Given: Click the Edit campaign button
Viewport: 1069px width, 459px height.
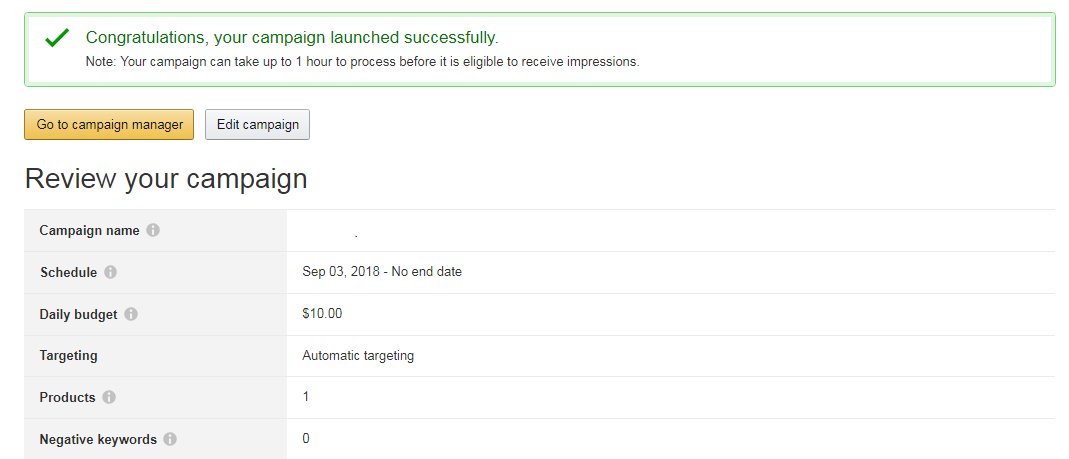Looking at the screenshot, I should click(258, 125).
